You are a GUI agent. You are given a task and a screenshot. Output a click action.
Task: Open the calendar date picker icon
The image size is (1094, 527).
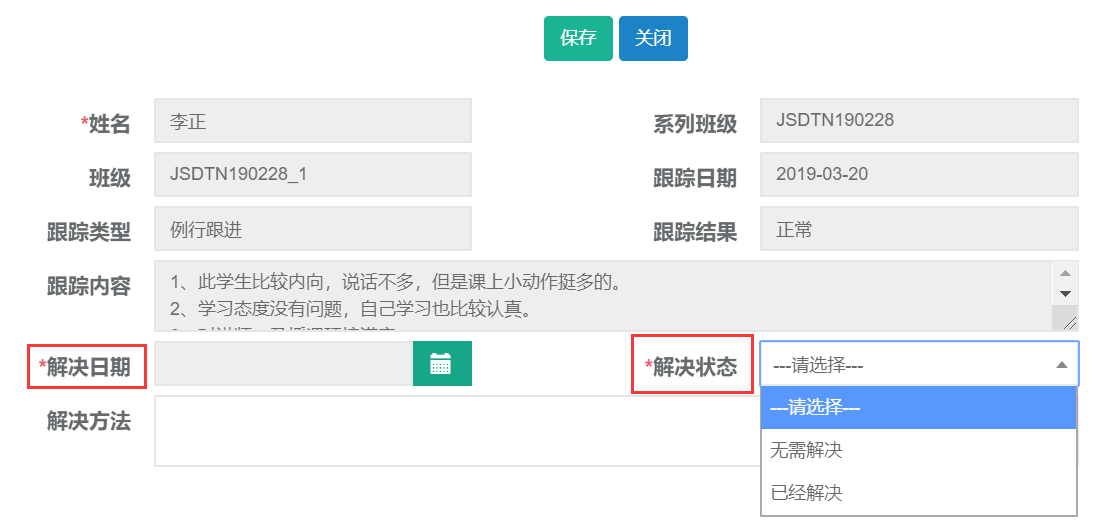point(441,364)
